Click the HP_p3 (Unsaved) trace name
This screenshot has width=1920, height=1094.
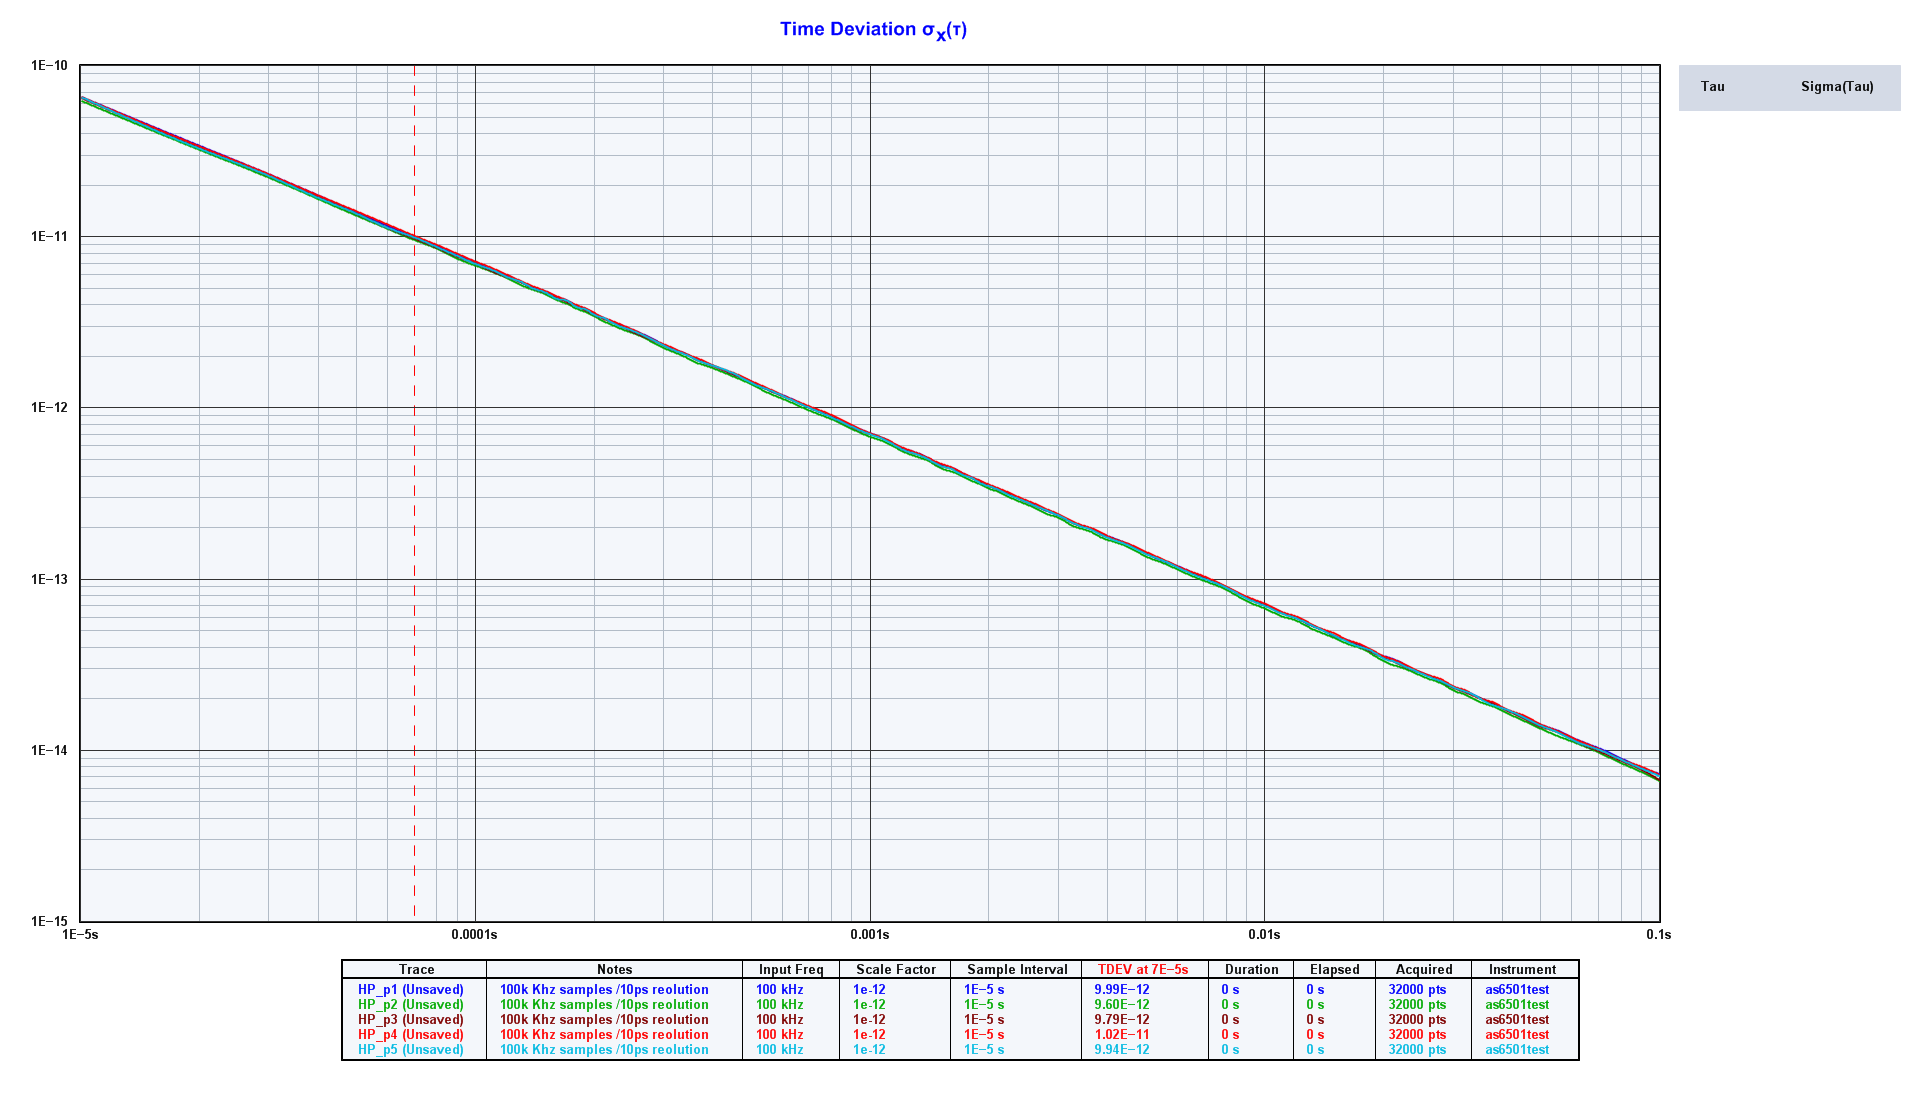click(410, 1019)
